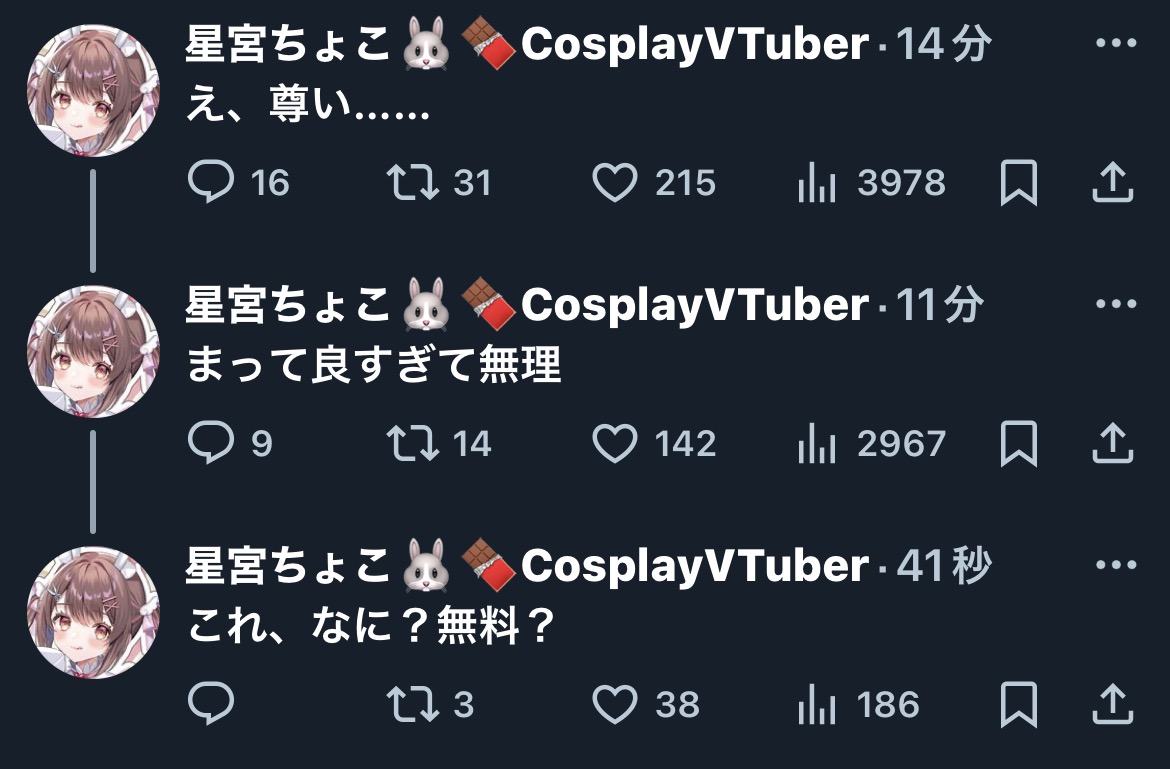Viewport: 1170px width, 769px height.
Task: Bookmark the え、尊い tweet
Action: (x=1019, y=182)
